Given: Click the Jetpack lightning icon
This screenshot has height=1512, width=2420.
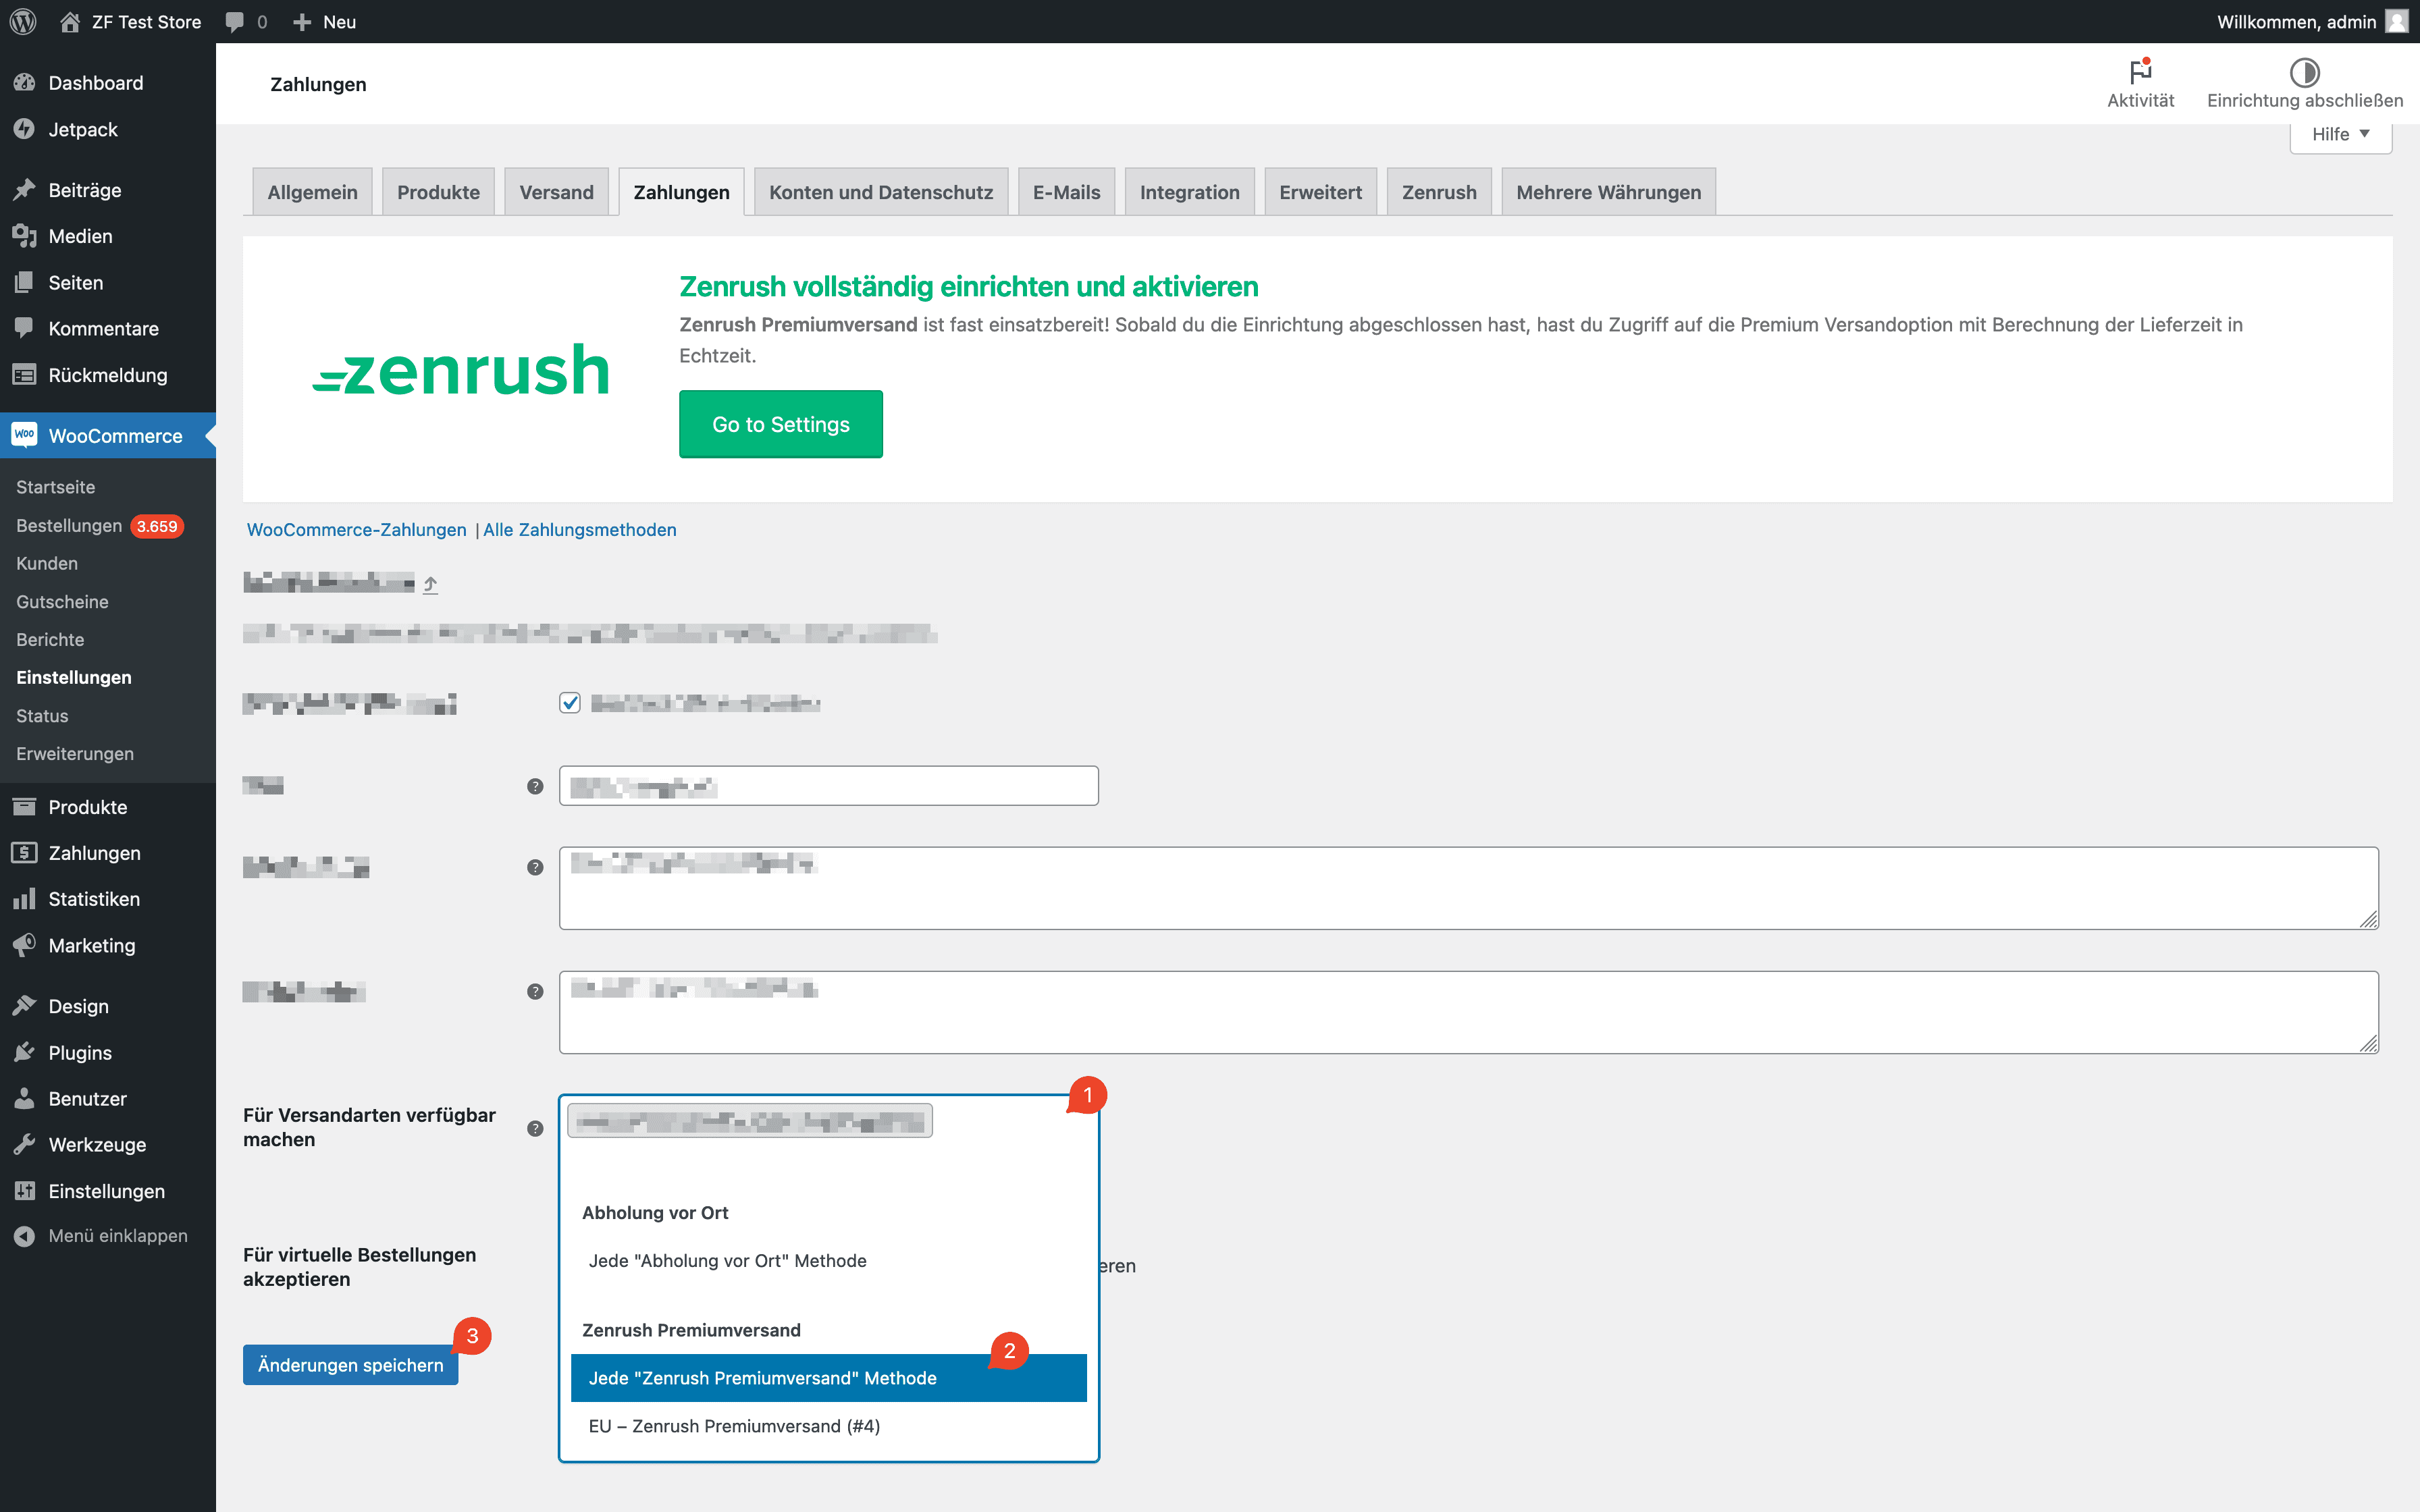Looking at the screenshot, I should tap(25, 129).
